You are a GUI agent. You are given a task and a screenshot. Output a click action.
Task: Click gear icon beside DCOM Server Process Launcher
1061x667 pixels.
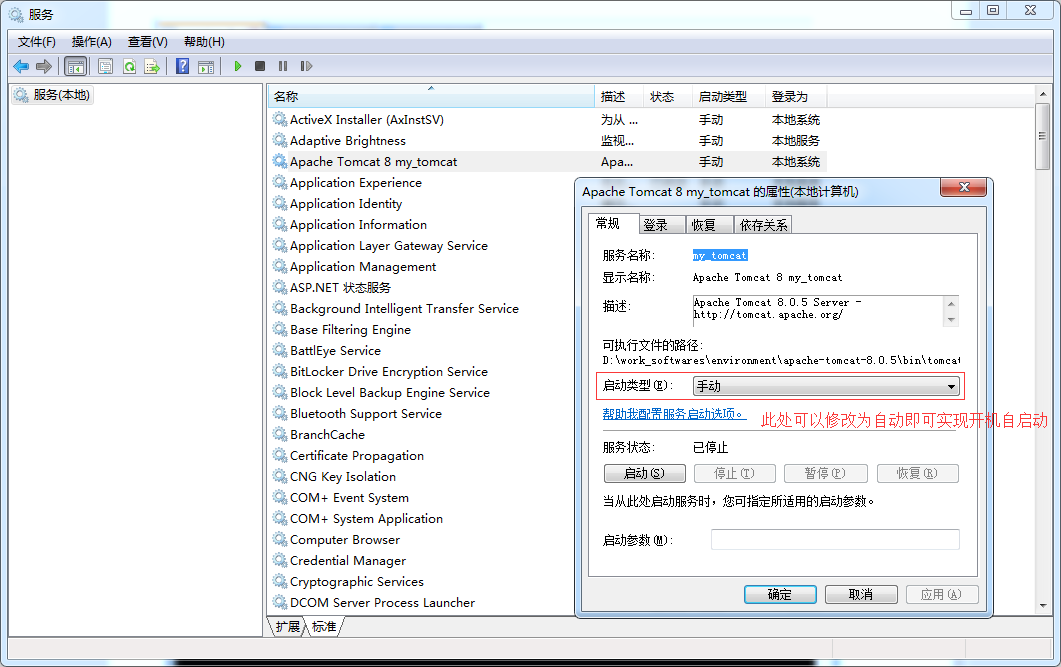[x=279, y=602]
